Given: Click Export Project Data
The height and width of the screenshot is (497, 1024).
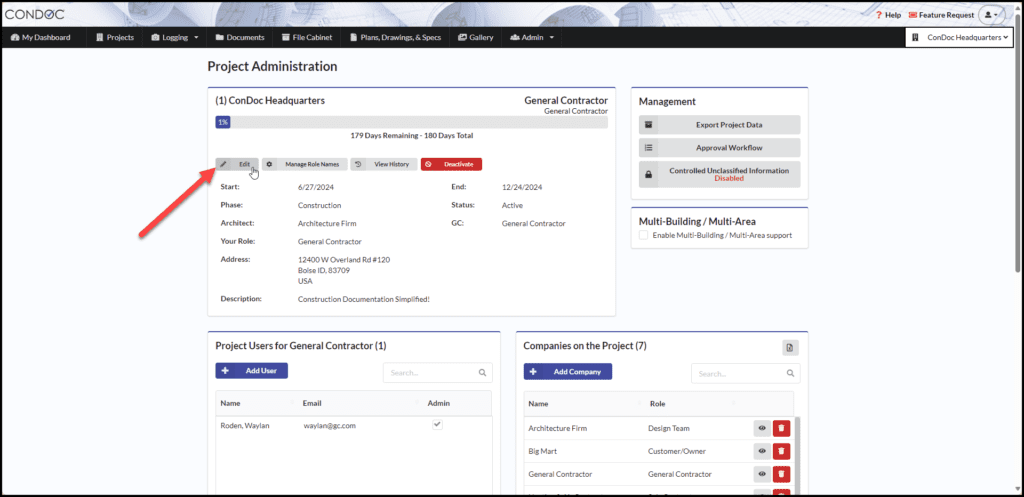Looking at the screenshot, I should tap(719, 125).
